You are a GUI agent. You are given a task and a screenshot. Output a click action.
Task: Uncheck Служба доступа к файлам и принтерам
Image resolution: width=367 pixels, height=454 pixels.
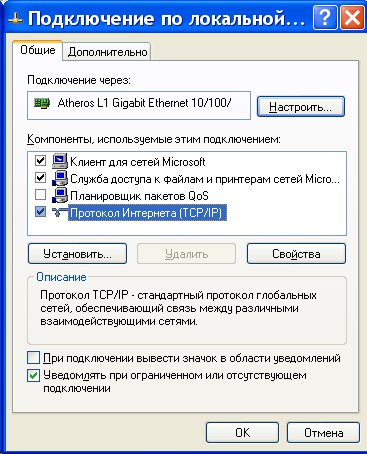tap(40, 178)
